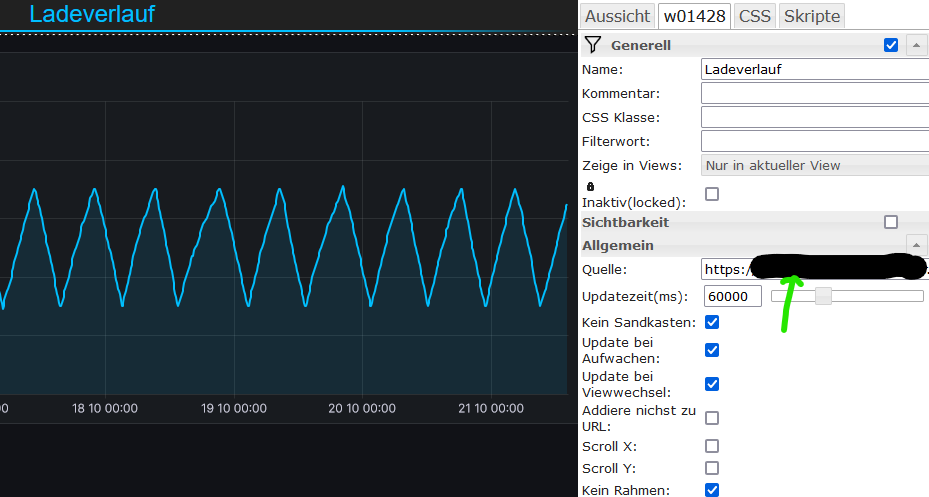Click the filter funnel icon beside Generell
This screenshot has width=929, height=497.
point(592,45)
